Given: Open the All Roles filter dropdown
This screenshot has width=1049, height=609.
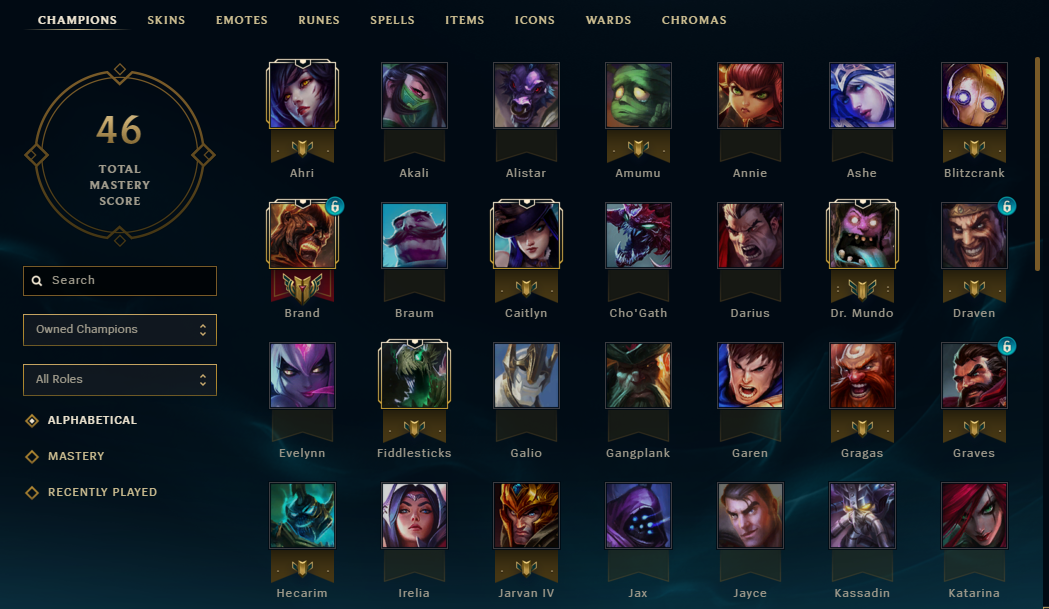Looking at the screenshot, I should [x=120, y=379].
